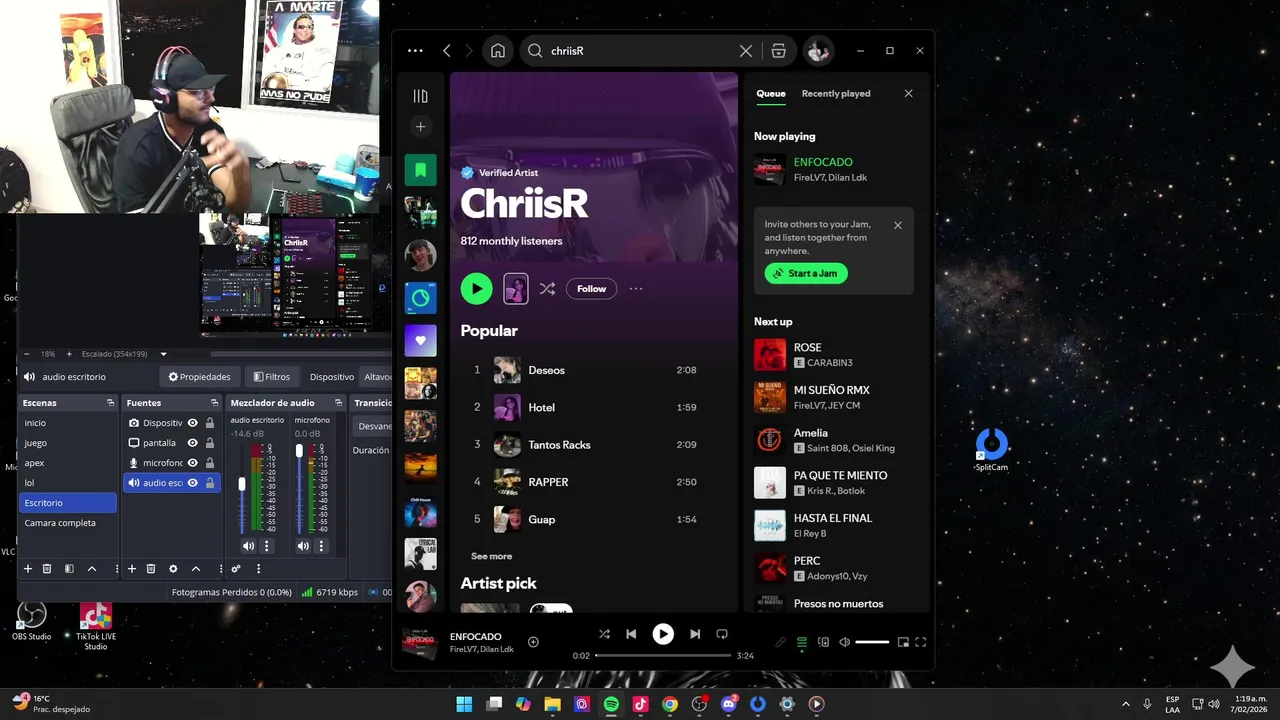Unlock the audio escritorio source
Image resolution: width=1280 pixels, height=720 pixels.
click(210, 483)
